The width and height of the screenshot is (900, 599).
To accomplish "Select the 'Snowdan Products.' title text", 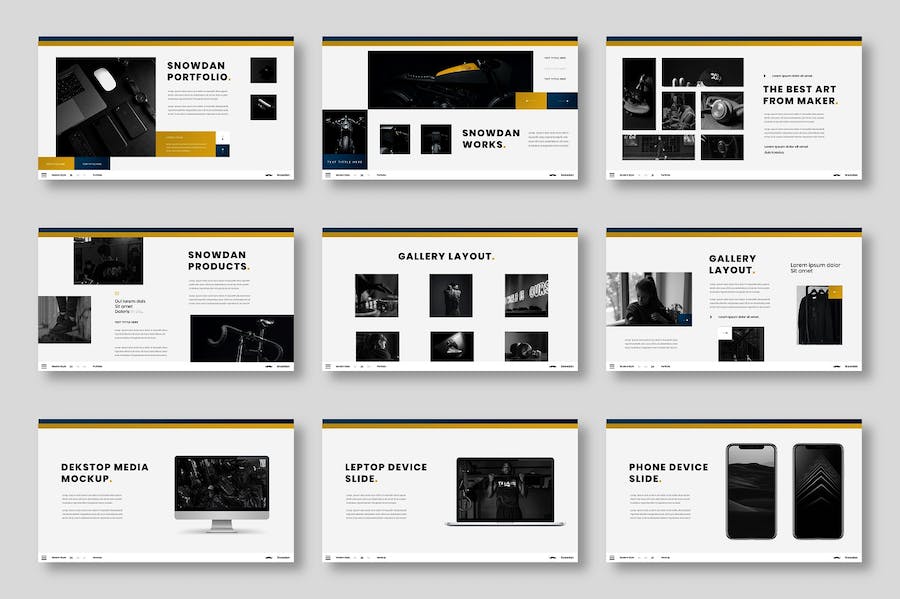I will tap(218, 260).
